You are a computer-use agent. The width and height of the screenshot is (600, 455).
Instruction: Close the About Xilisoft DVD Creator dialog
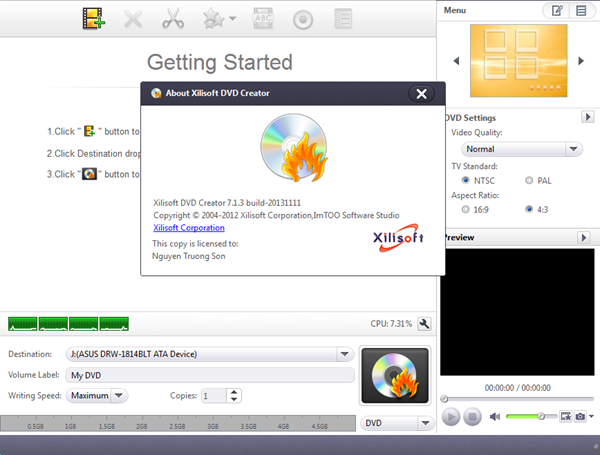[x=421, y=94]
